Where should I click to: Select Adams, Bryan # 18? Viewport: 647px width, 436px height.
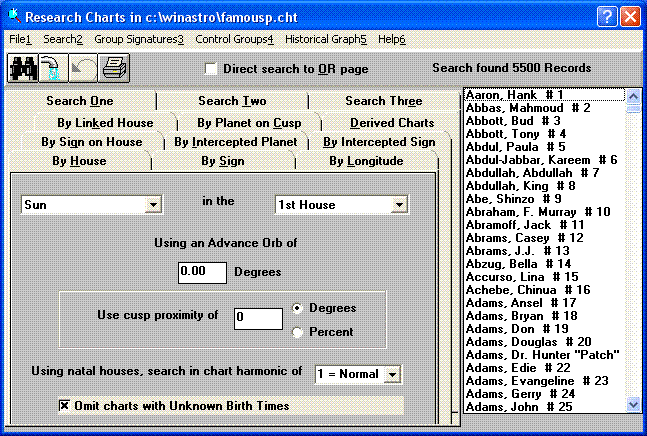point(544,316)
